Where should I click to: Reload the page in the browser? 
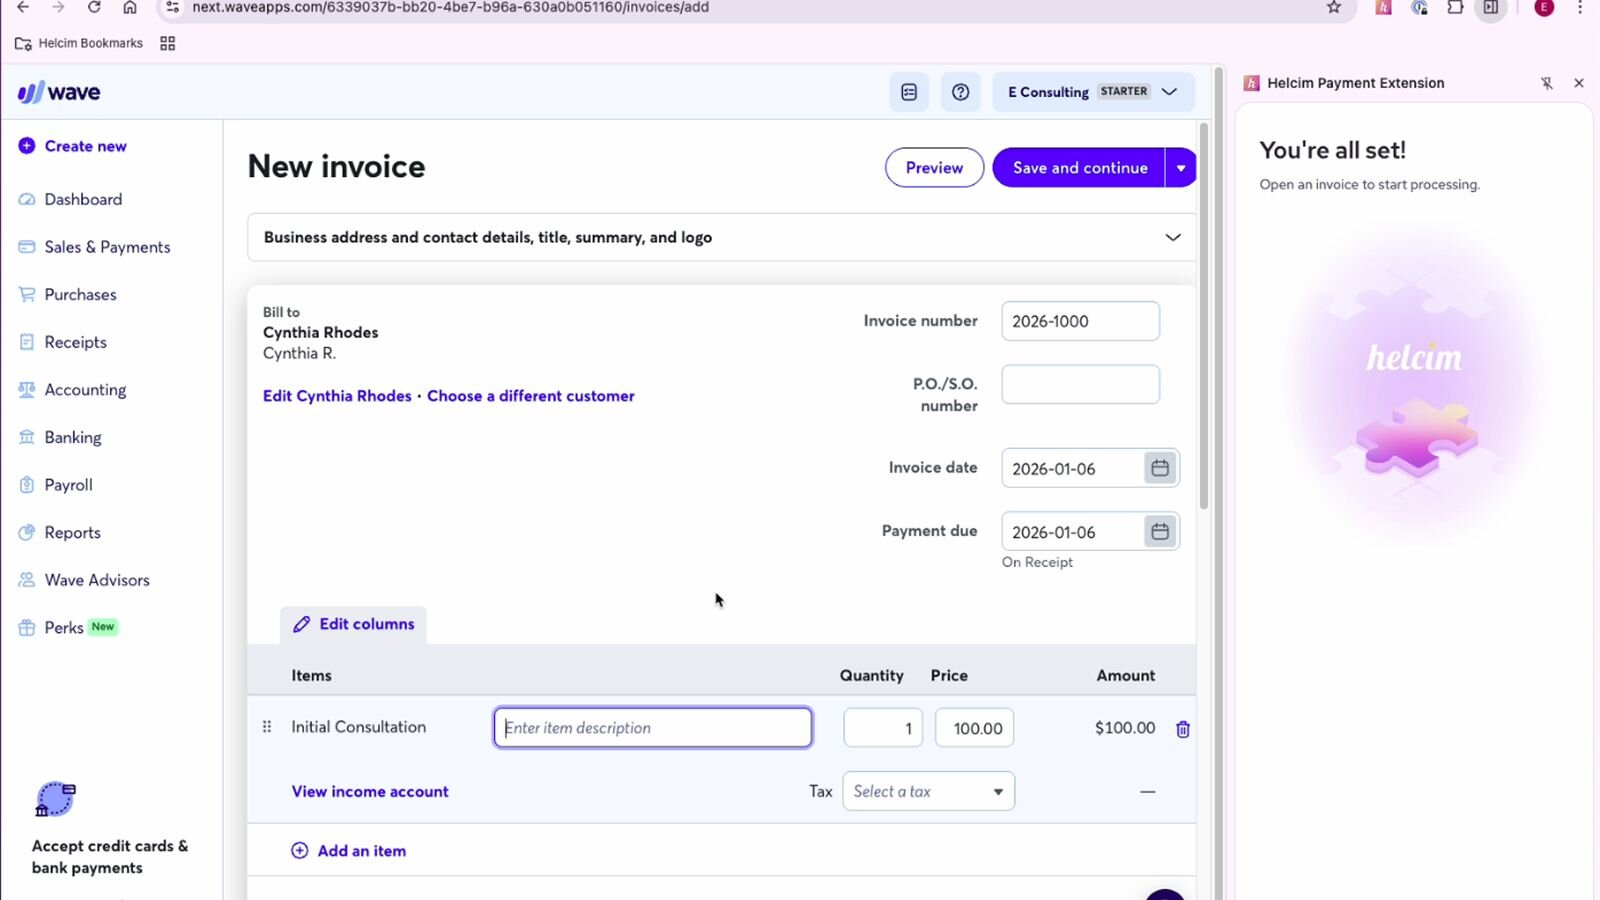pyautogui.click(x=94, y=8)
